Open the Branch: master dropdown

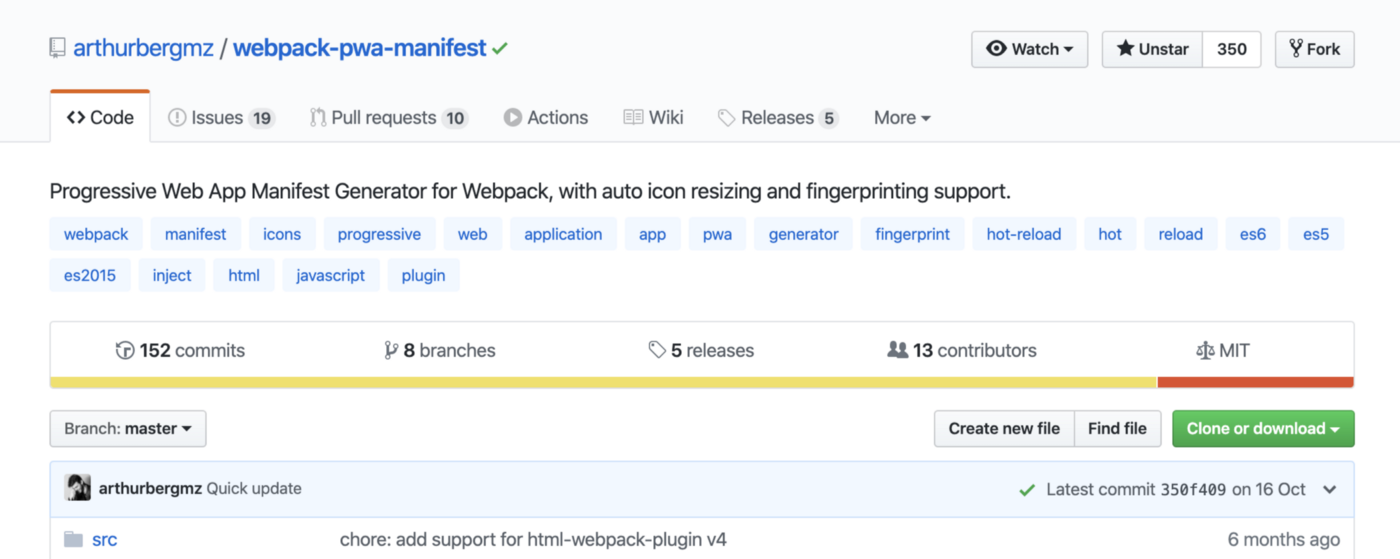(x=127, y=428)
